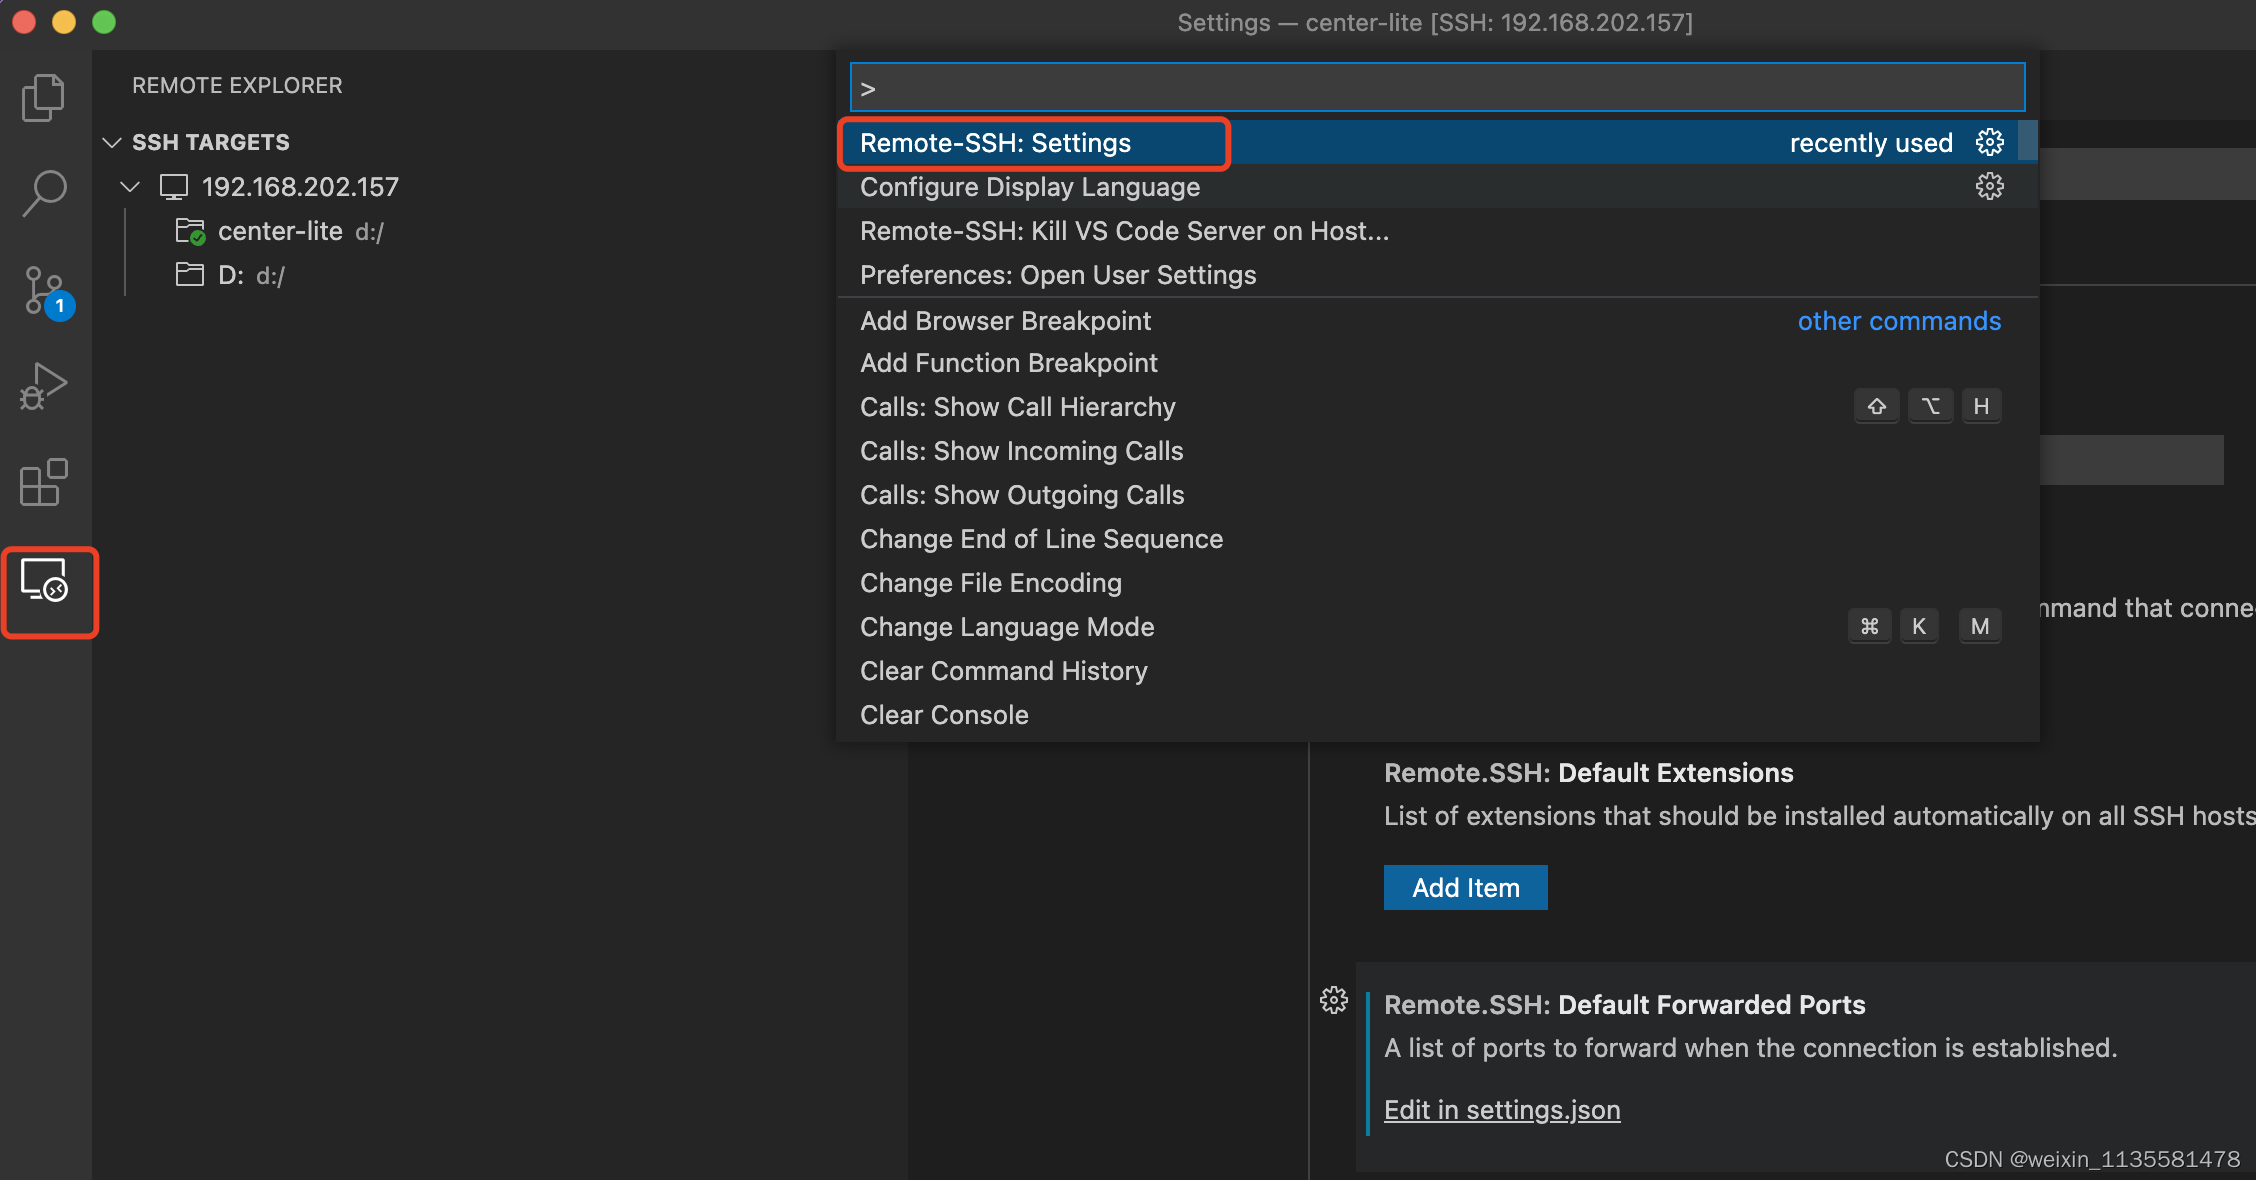Click gear icon beside Configure Display Language
This screenshot has height=1180, width=2256.
(1989, 187)
